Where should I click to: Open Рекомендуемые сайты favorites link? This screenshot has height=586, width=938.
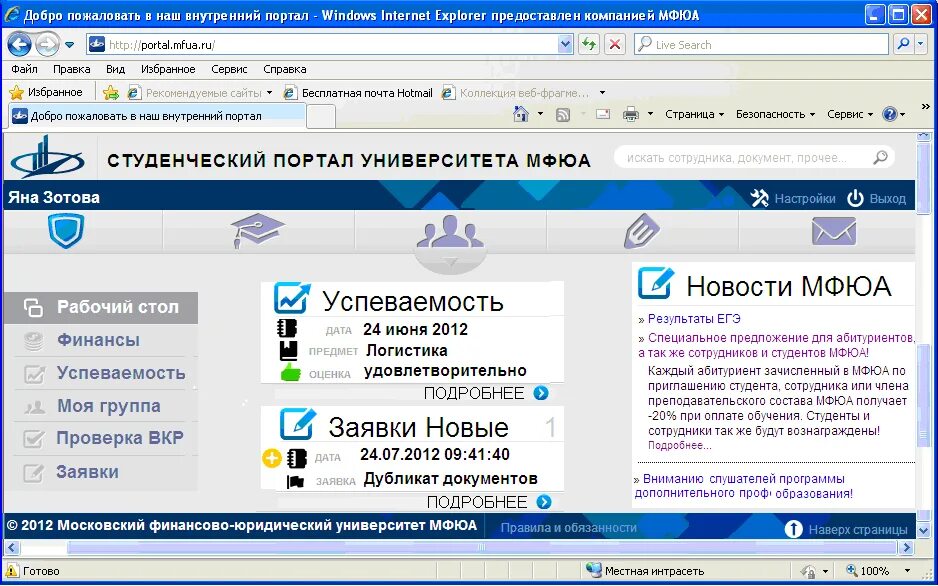pyautogui.click(x=200, y=93)
